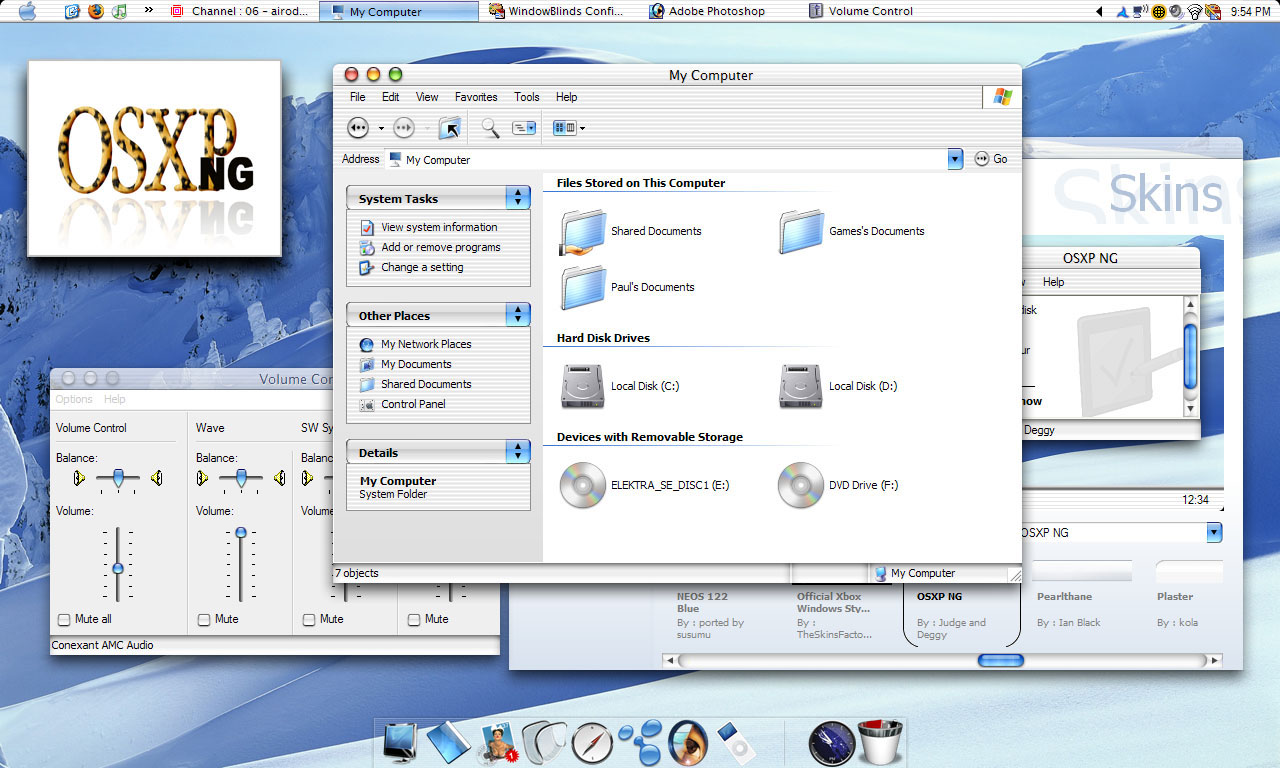Click the Views toolbar icon
The height and width of the screenshot is (768, 1280).
(x=565, y=128)
